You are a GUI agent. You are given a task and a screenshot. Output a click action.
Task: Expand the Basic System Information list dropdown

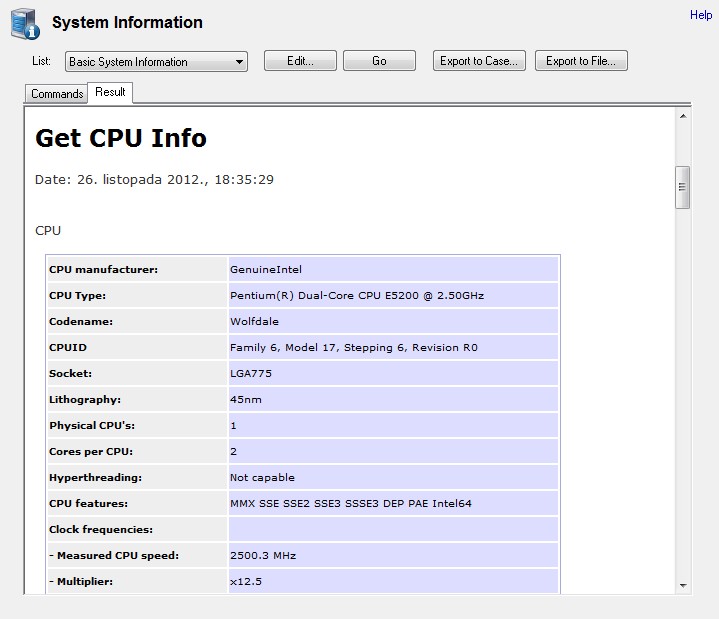click(156, 62)
